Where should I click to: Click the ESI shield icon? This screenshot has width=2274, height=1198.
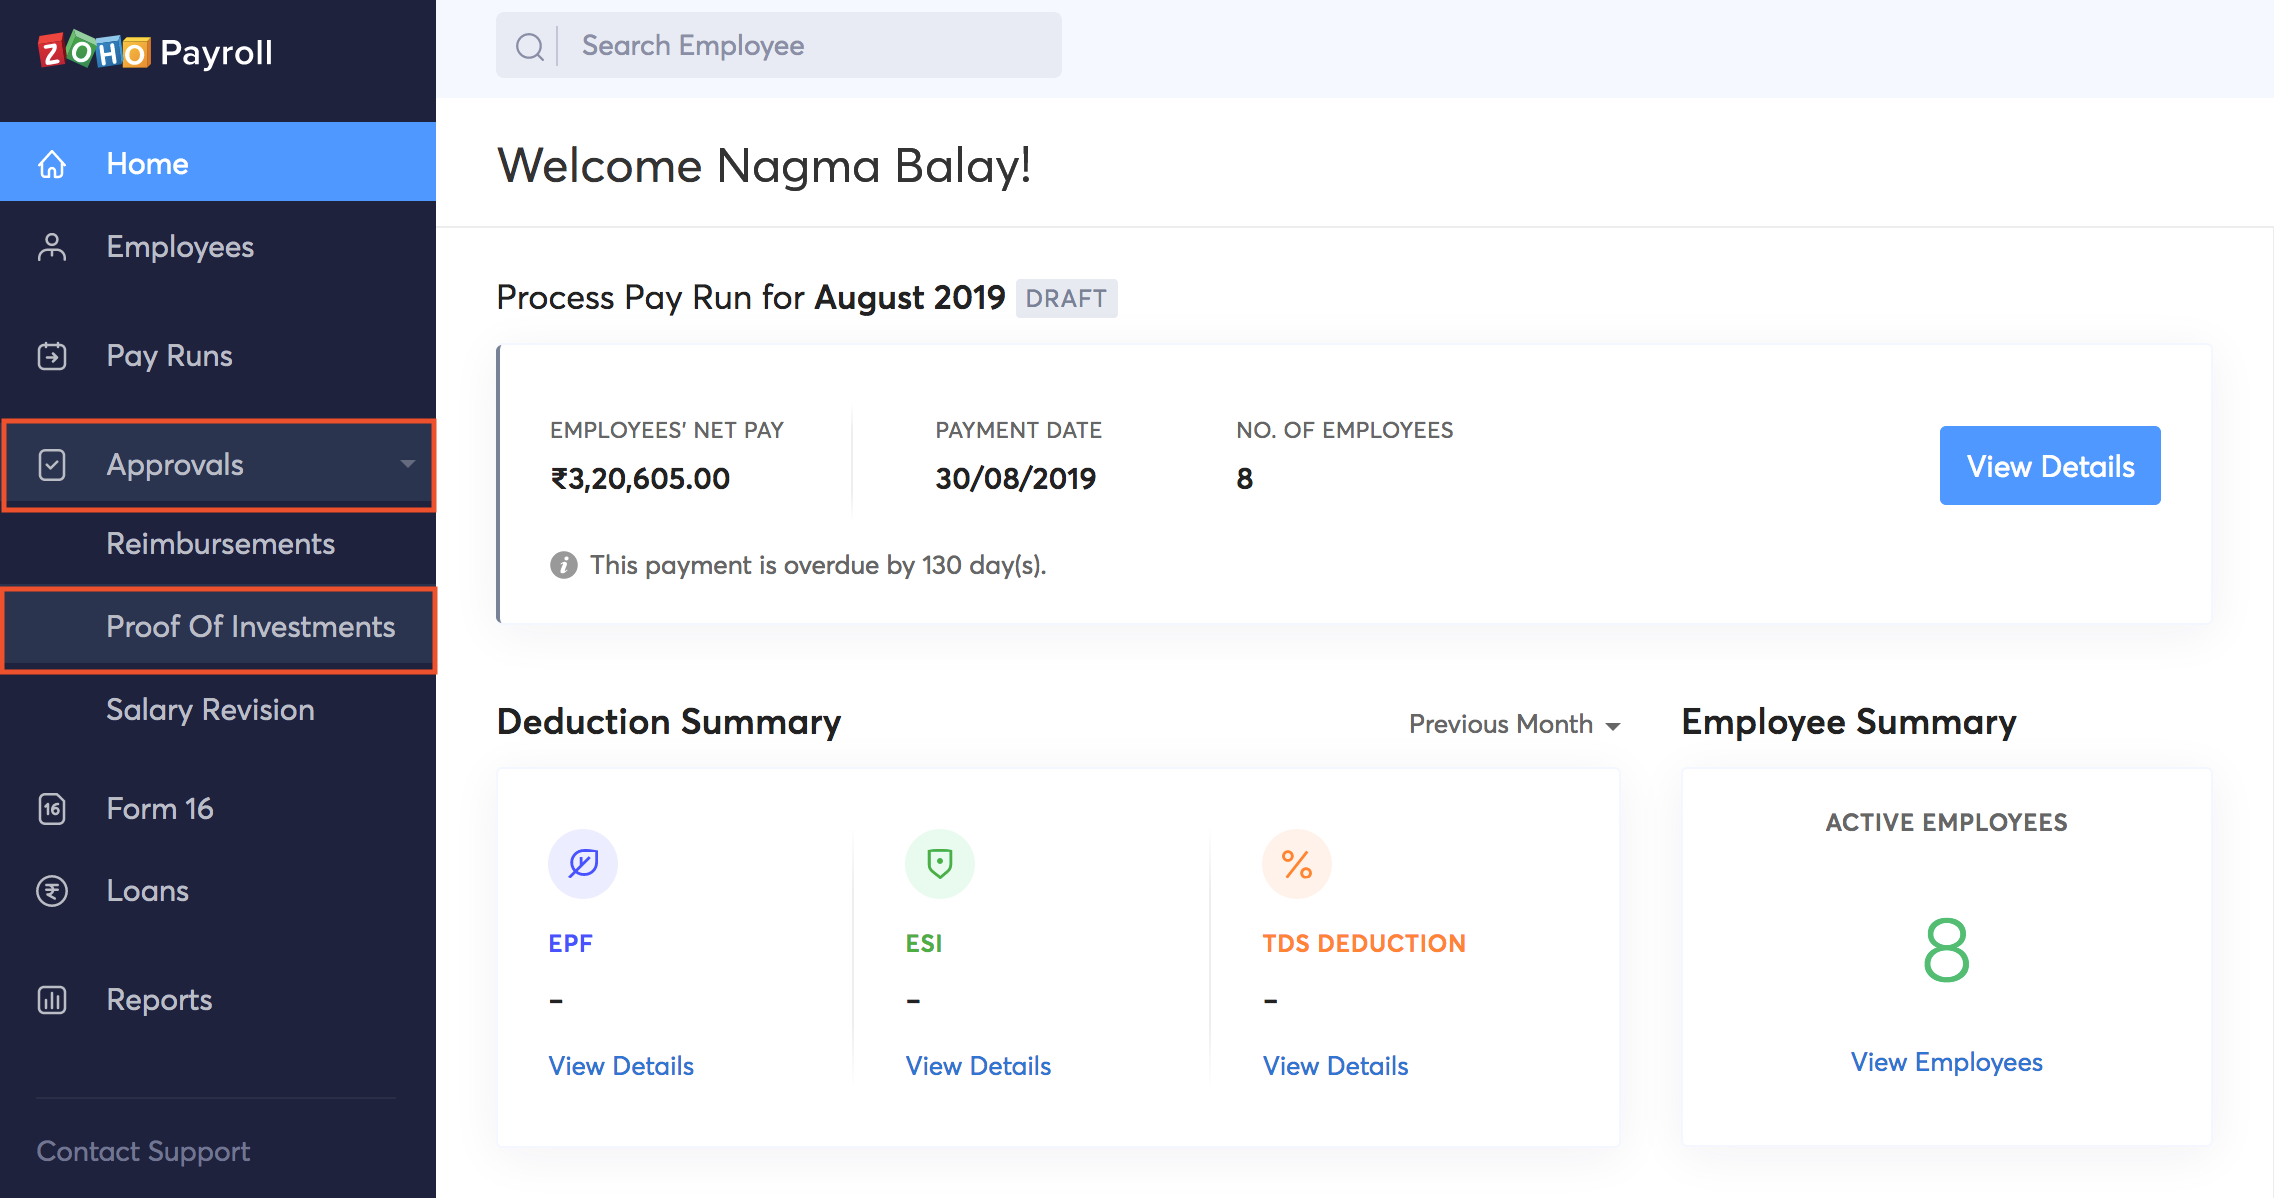pyautogui.click(x=940, y=863)
